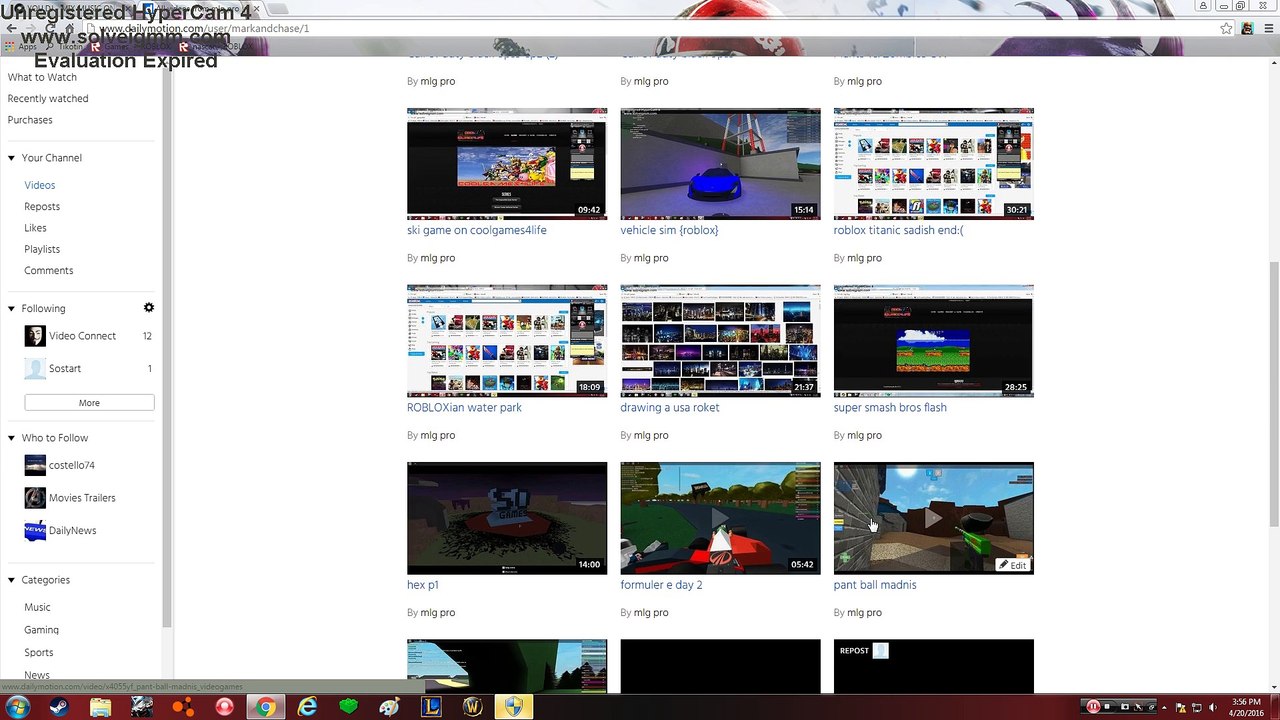Screen dimensions: 1280x720
Task: Launch Paint from the taskbar
Action: [x=390, y=707]
